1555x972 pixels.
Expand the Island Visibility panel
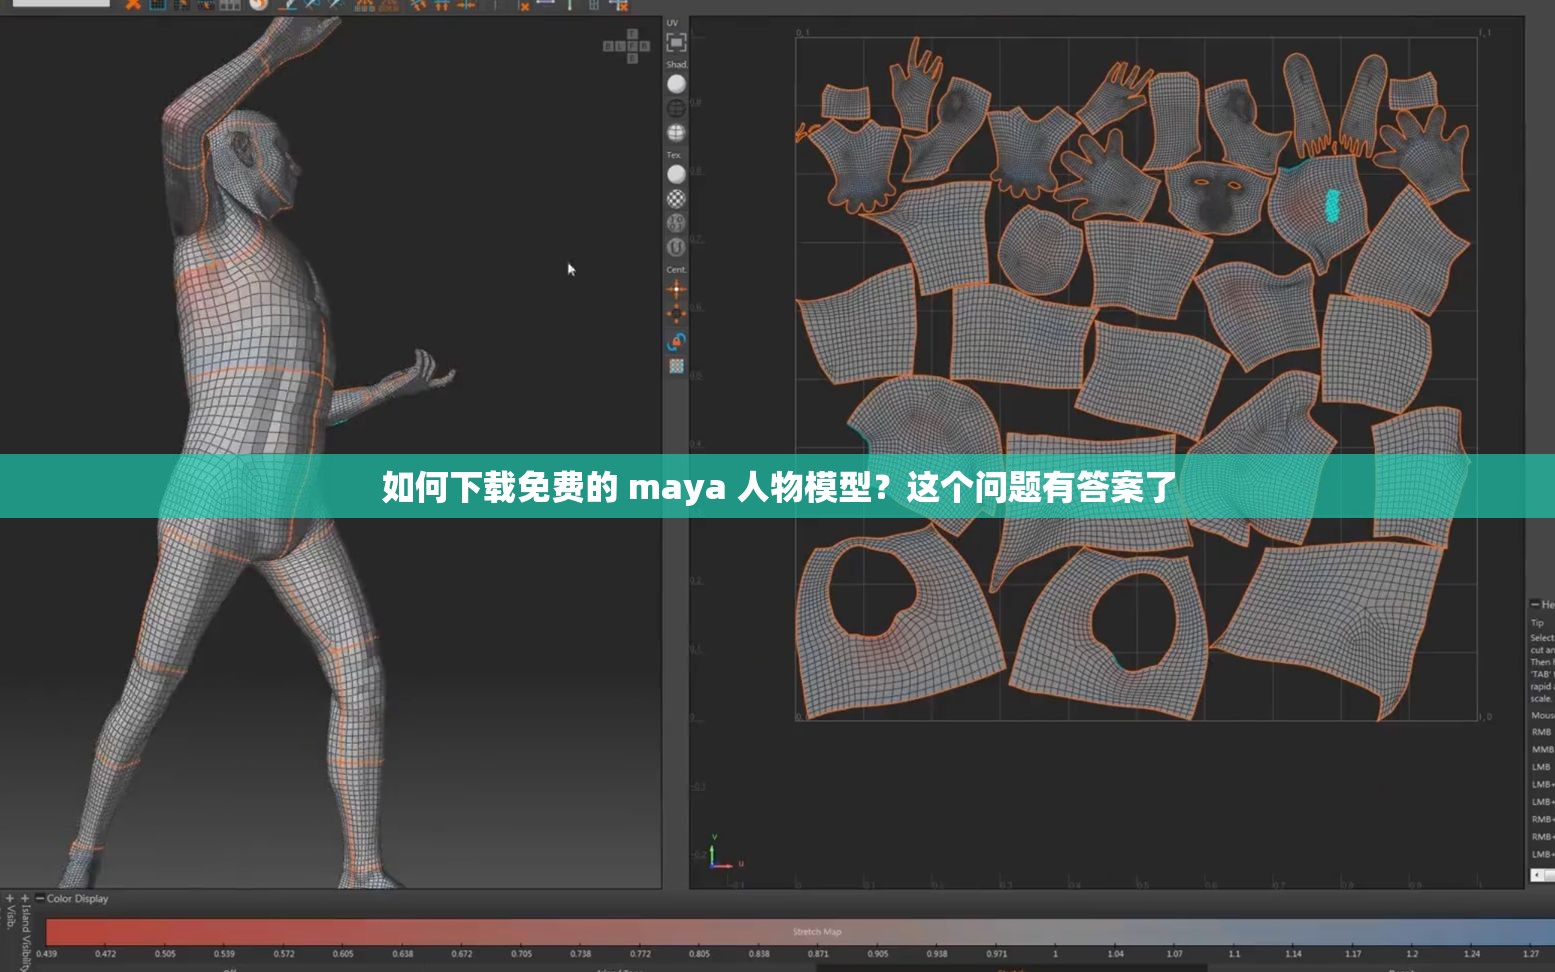point(25,898)
